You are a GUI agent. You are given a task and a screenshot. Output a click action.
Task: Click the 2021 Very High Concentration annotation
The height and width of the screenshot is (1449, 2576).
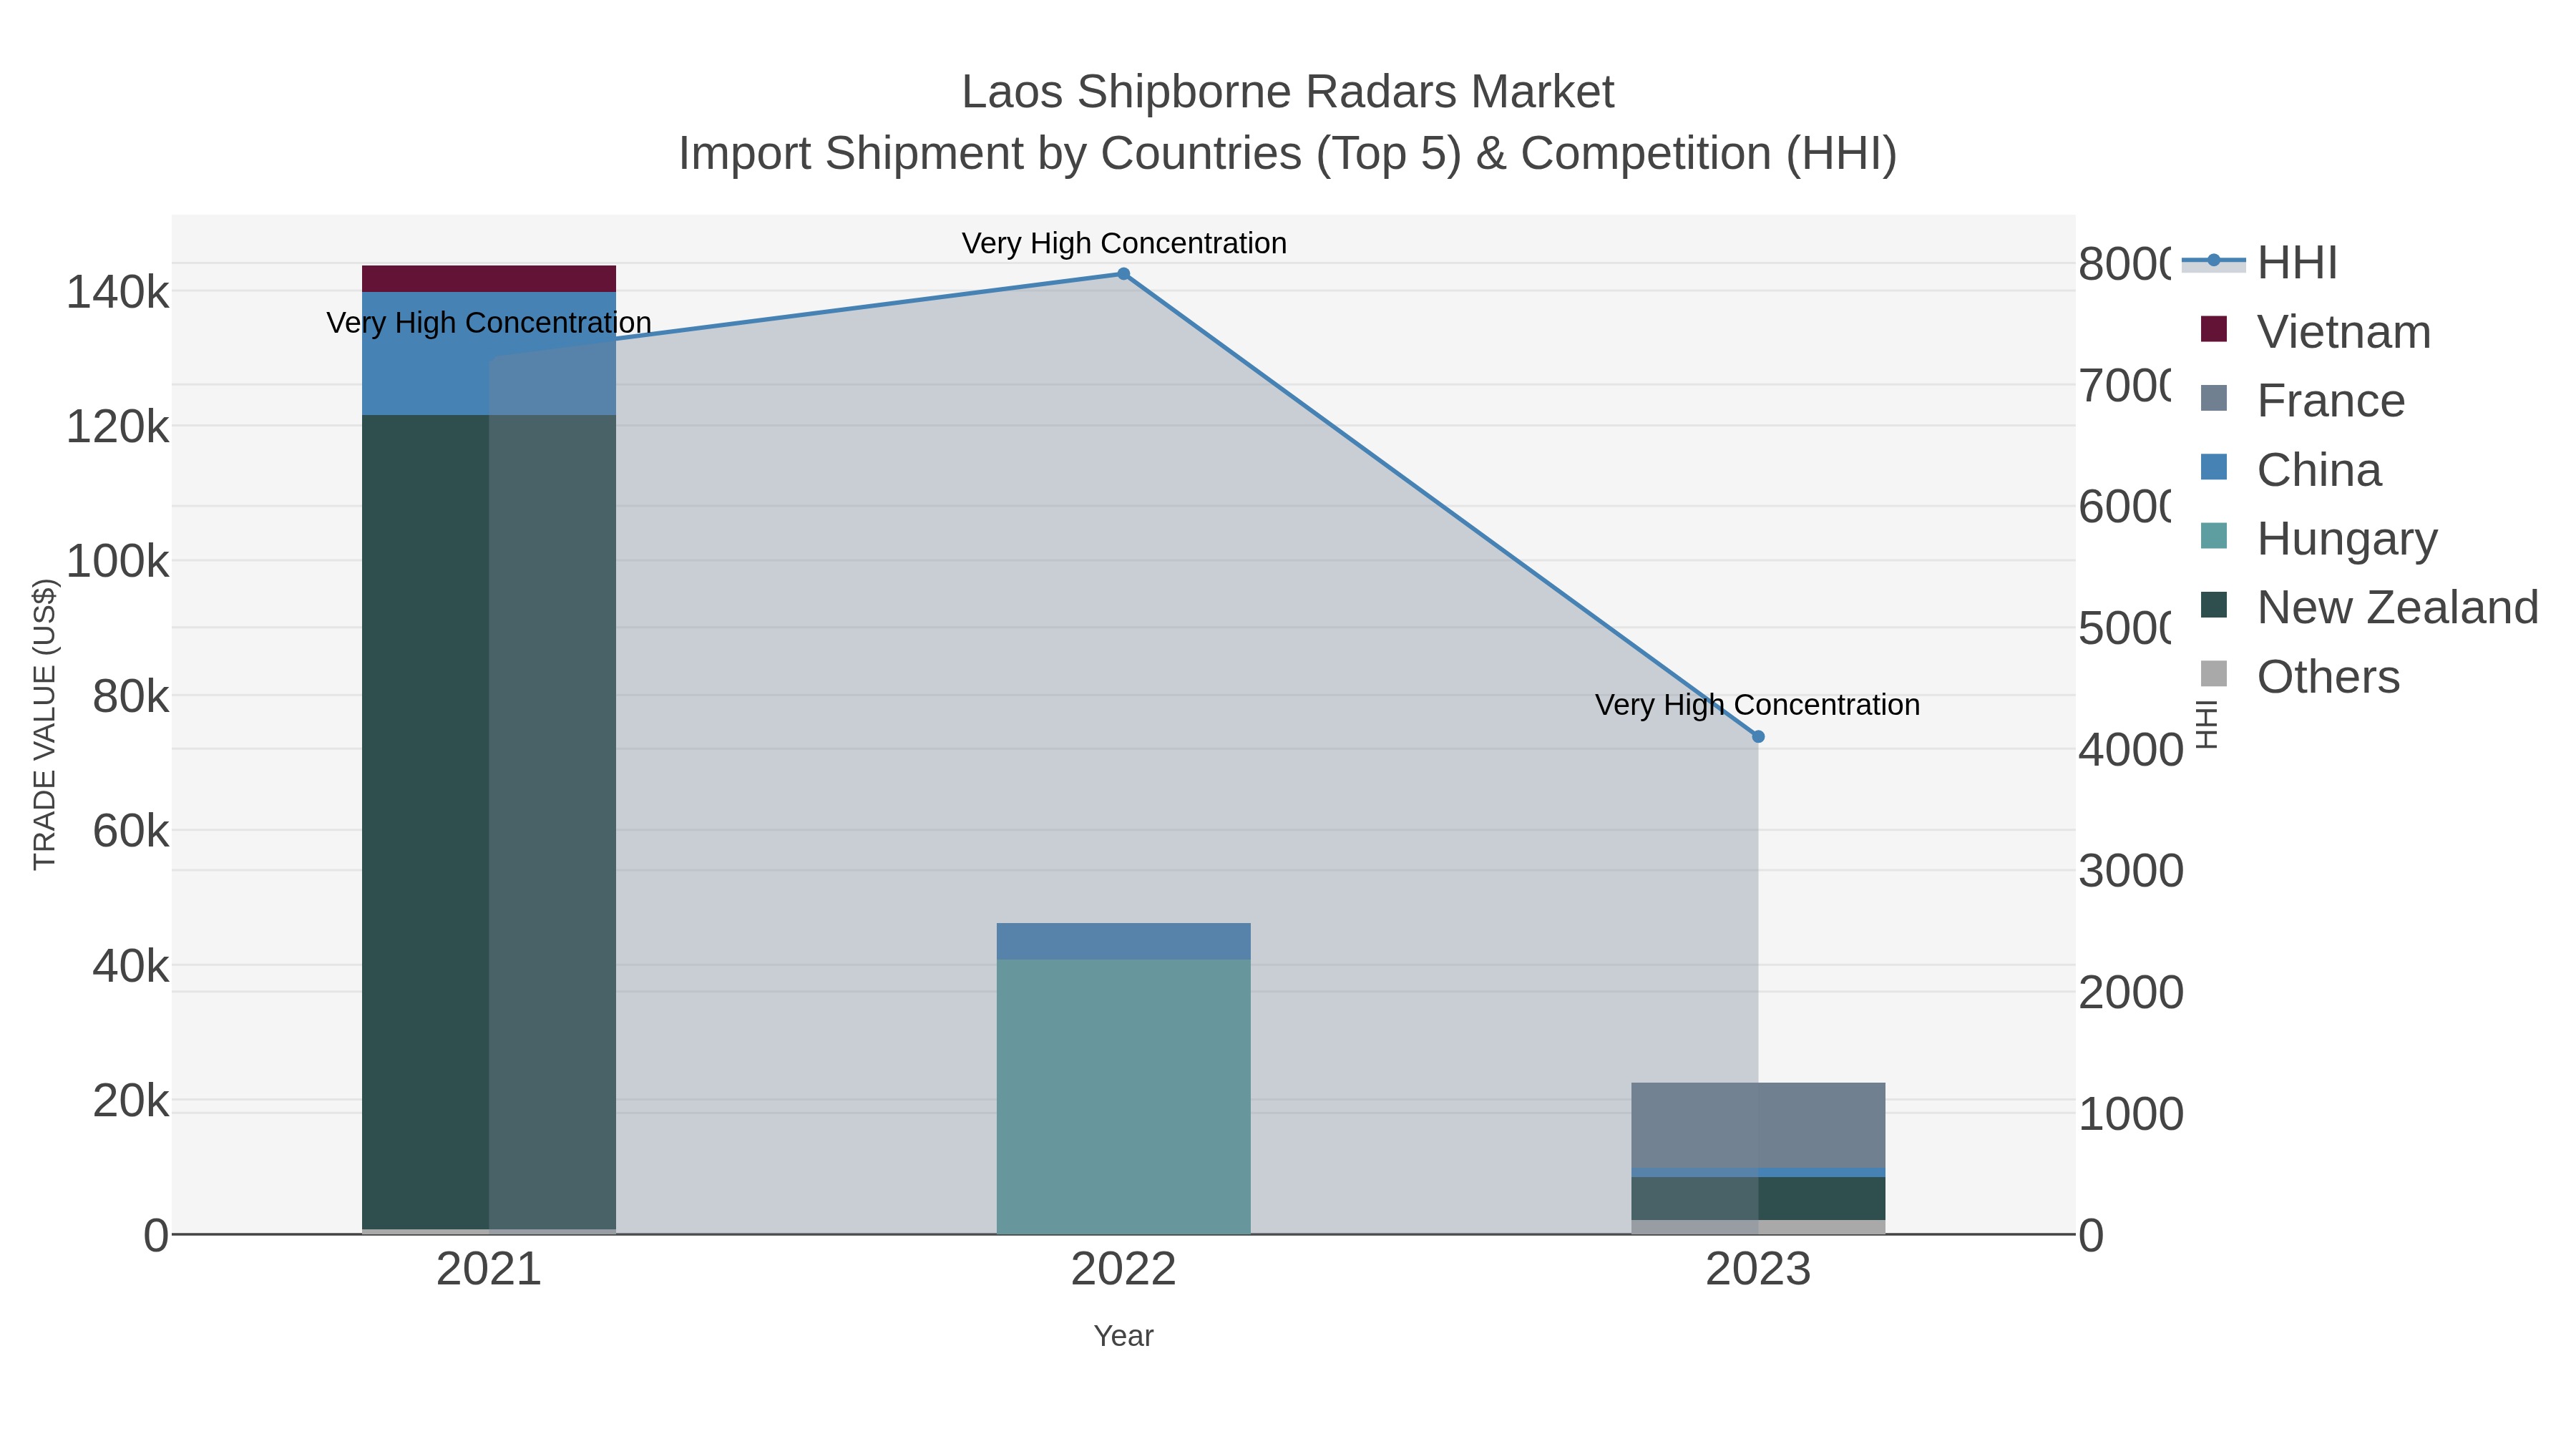[x=489, y=323]
